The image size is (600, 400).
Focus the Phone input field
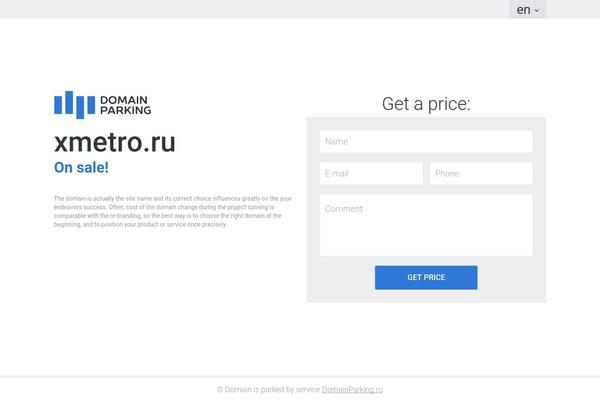coord(481,173)
